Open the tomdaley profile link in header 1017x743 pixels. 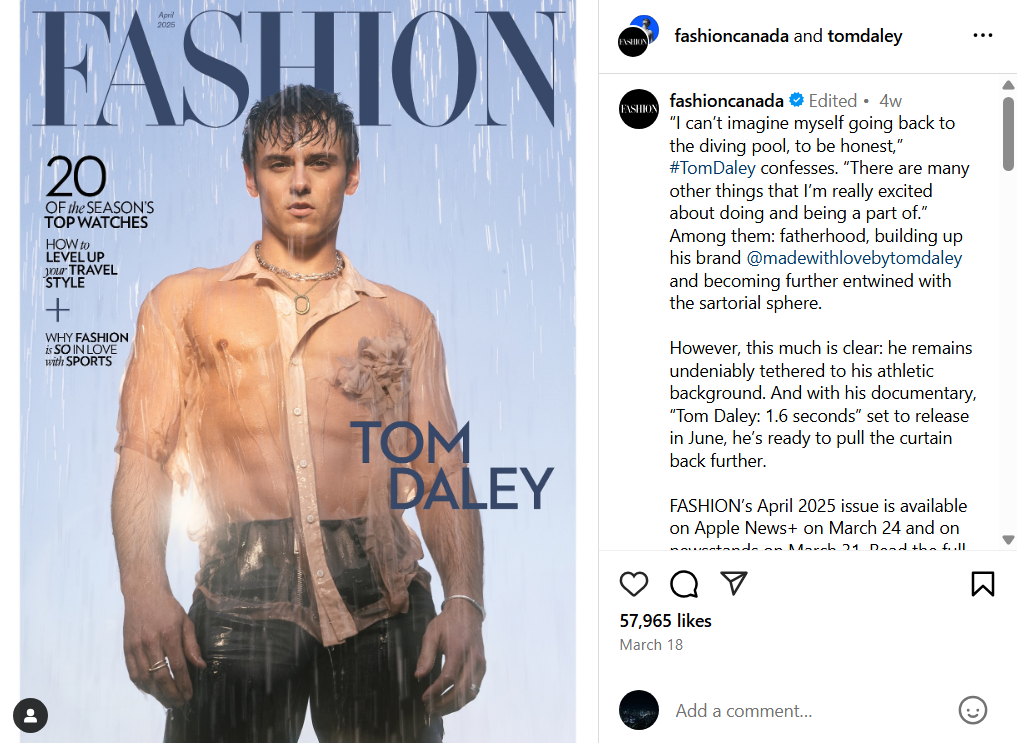coord(864,36)
